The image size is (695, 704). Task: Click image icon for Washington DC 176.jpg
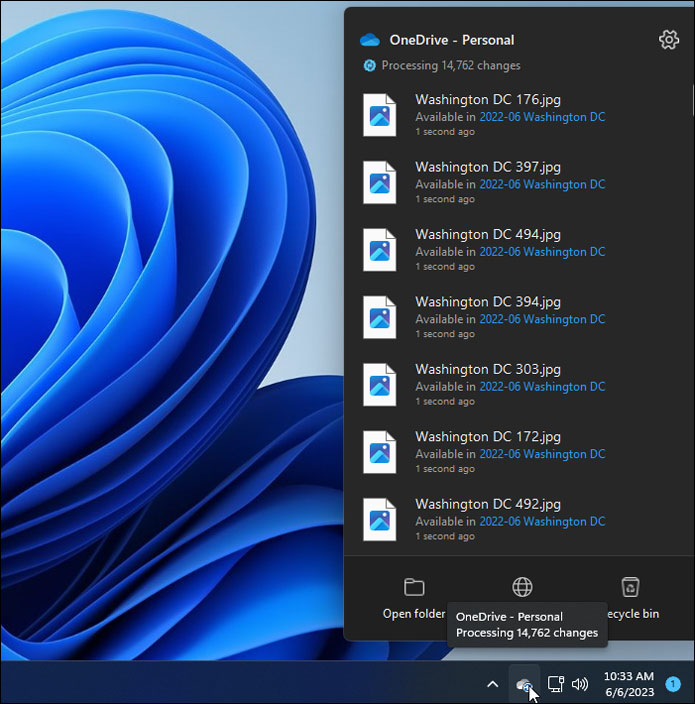[x=380, y=115]
